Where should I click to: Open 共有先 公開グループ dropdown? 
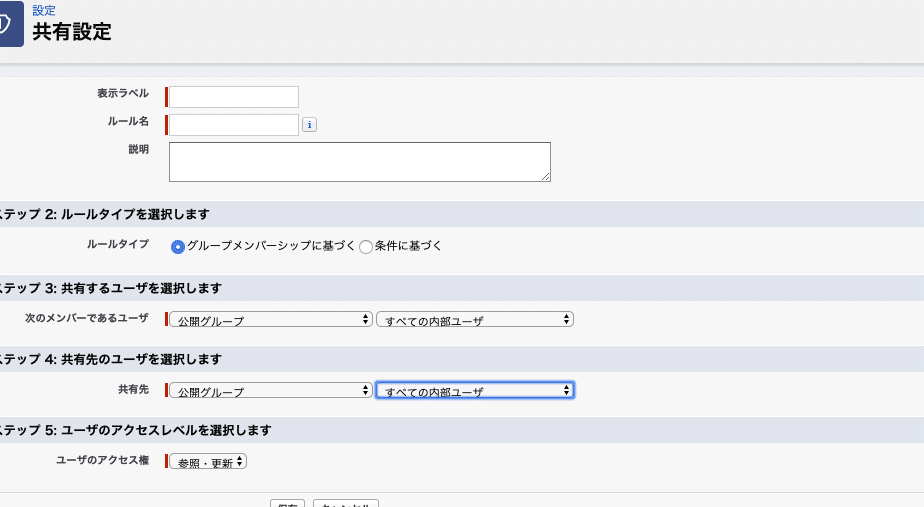coord(270,391)
